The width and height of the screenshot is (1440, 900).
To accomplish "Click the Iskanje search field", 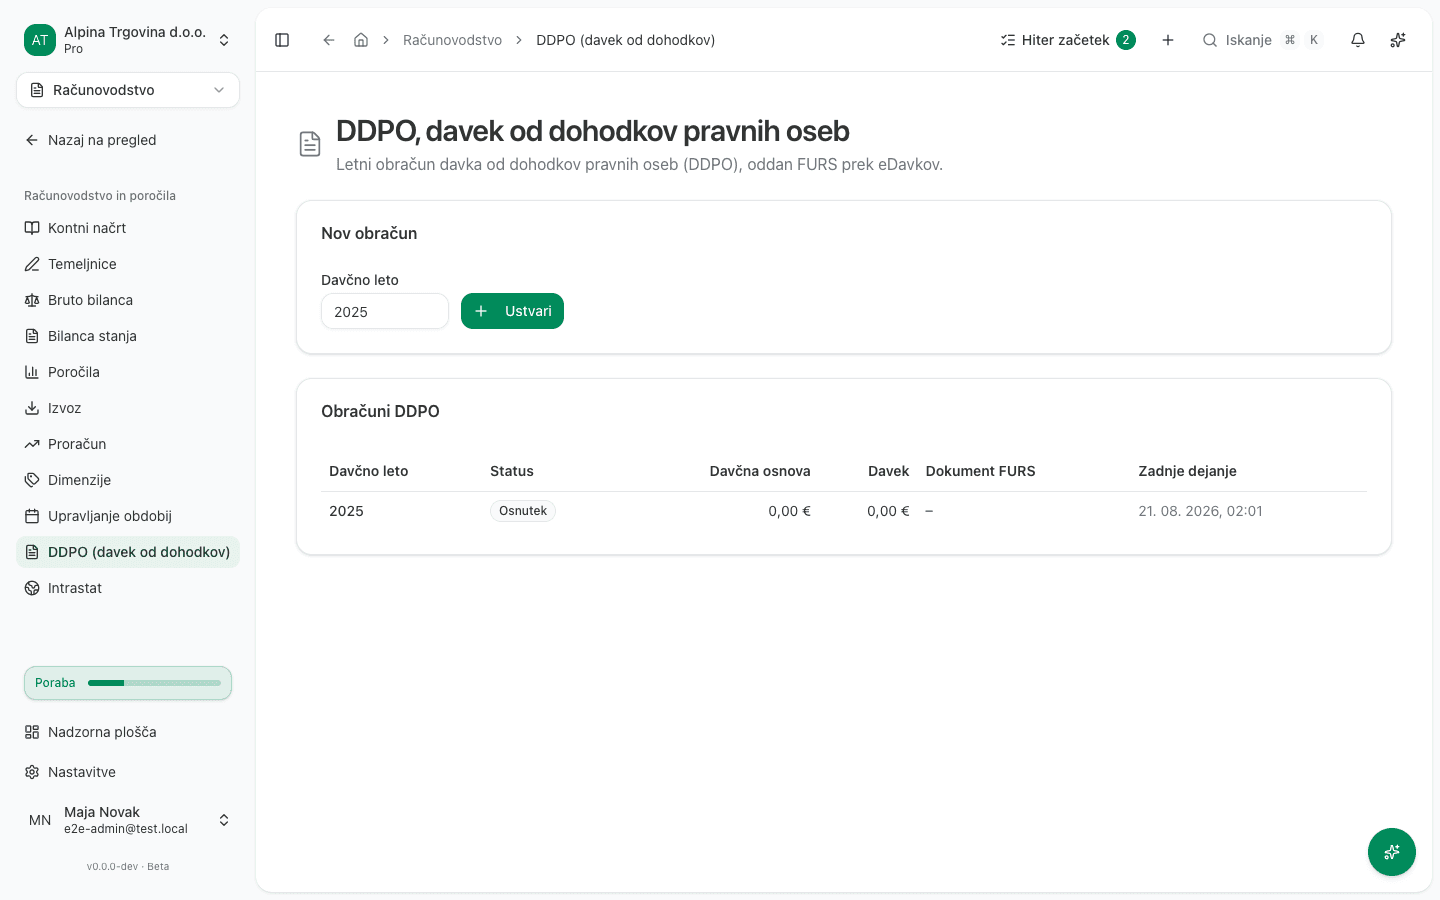I will click(1262, 40).
